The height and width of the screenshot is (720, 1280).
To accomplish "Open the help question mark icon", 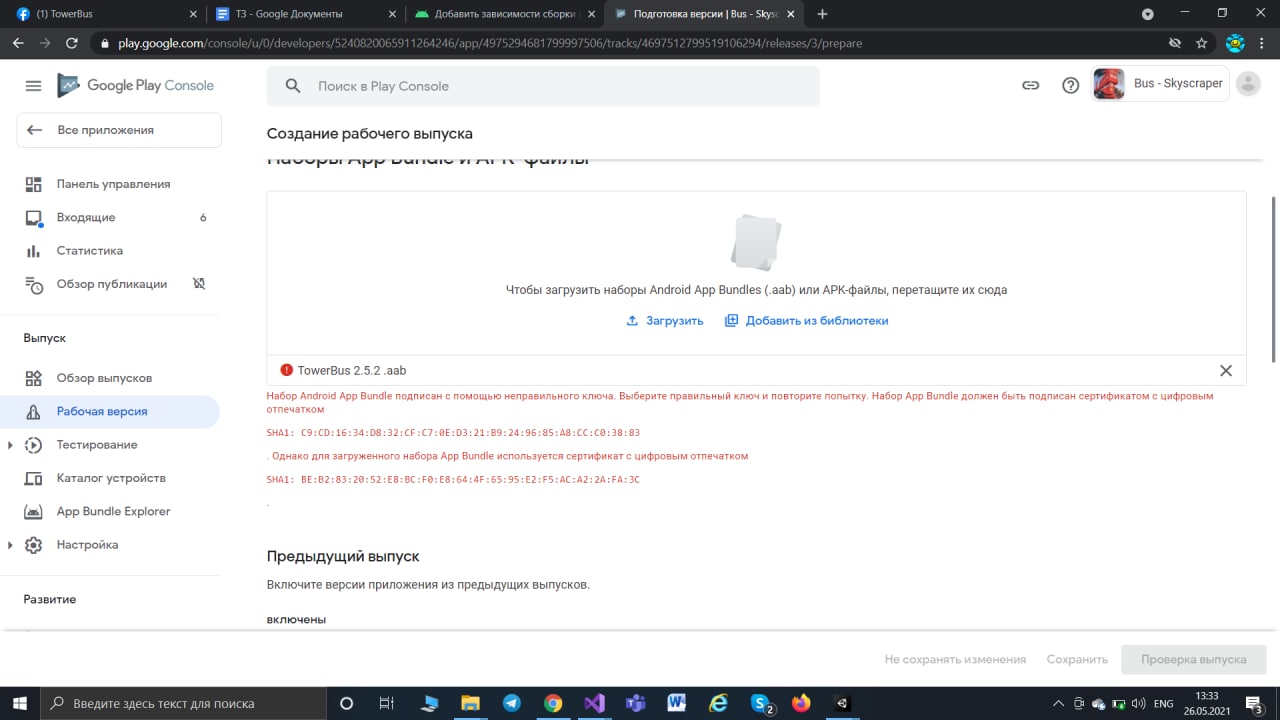I will pyautogui.click(x=1070, y=86).
